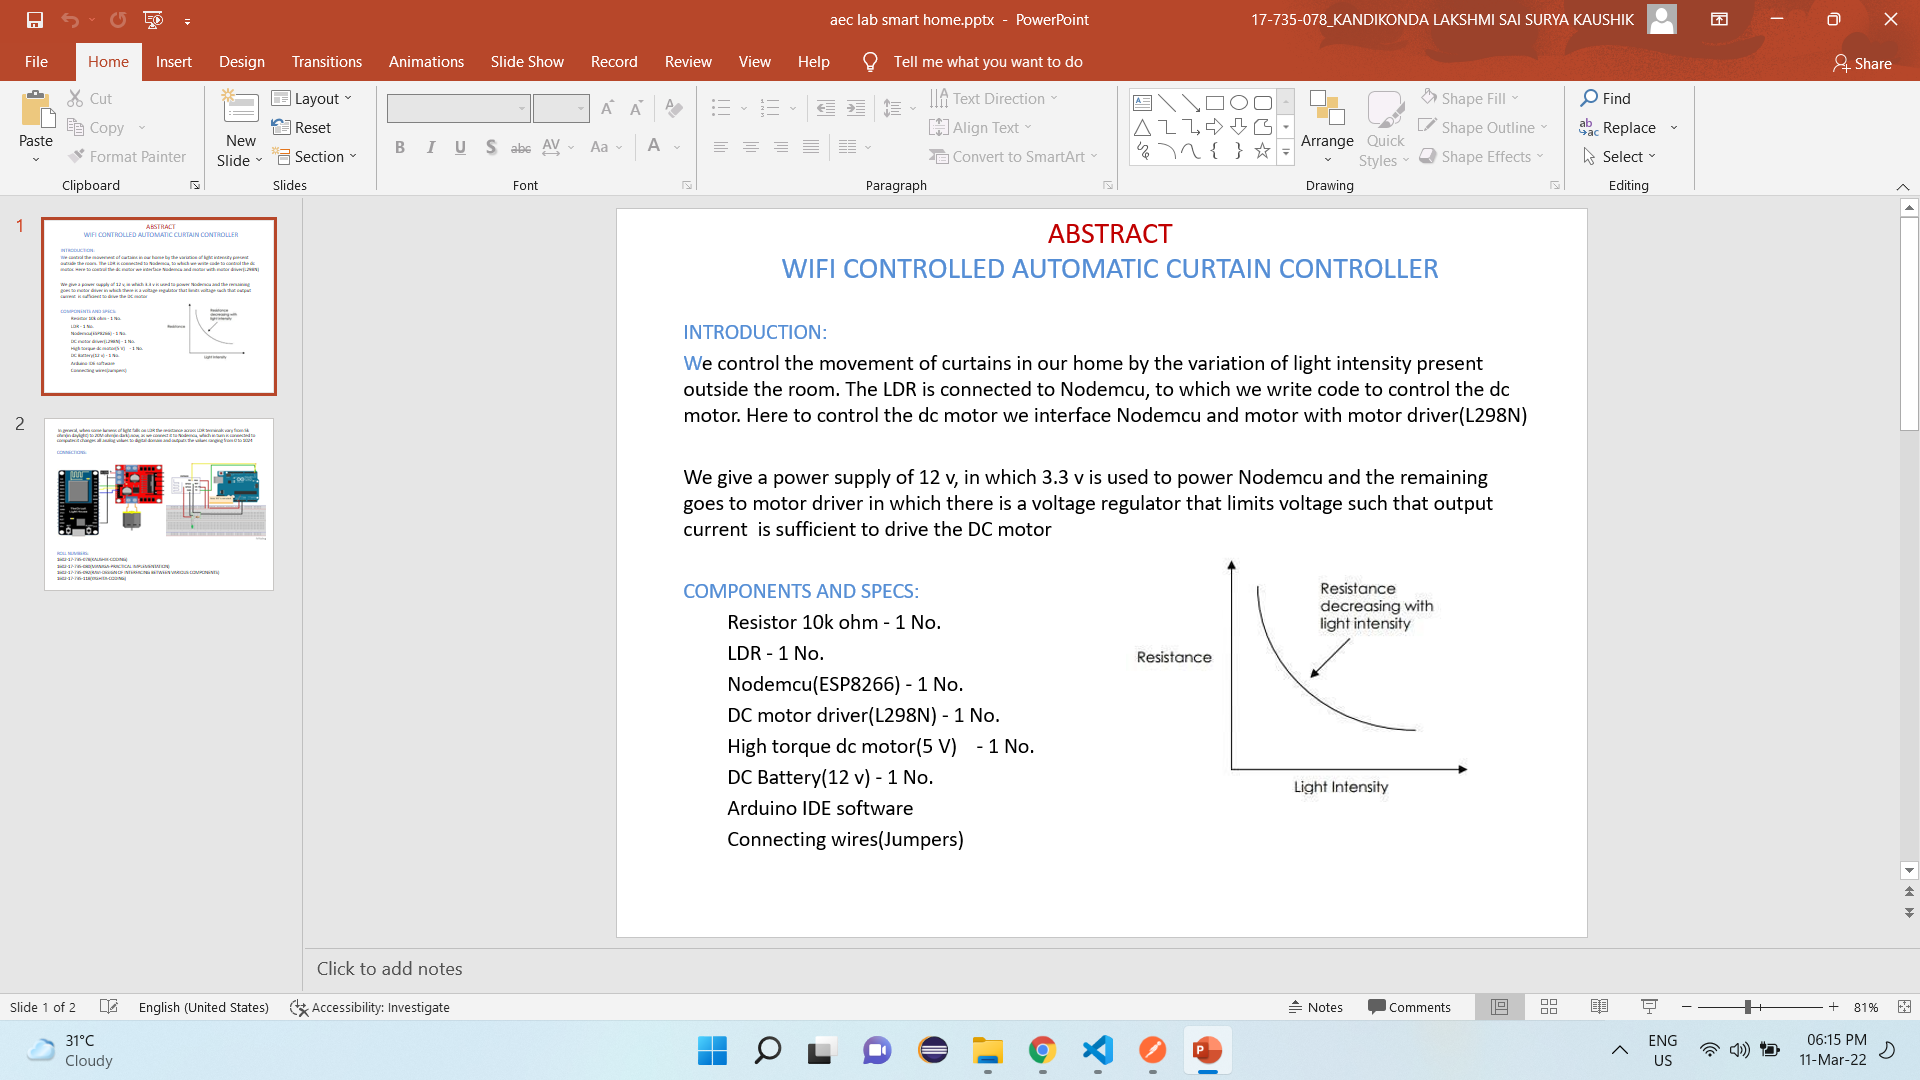Select the star shape in shapes gallery
The height and width of the screenshot is (1080, 1920).
pyautogui.click(x=1262, y=151)
